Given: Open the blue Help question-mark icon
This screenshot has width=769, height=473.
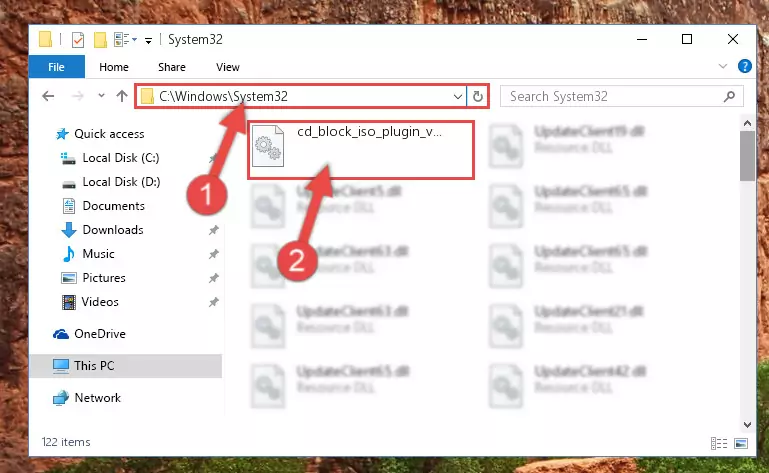Looking at the screenshot, I should pos(744,66).
